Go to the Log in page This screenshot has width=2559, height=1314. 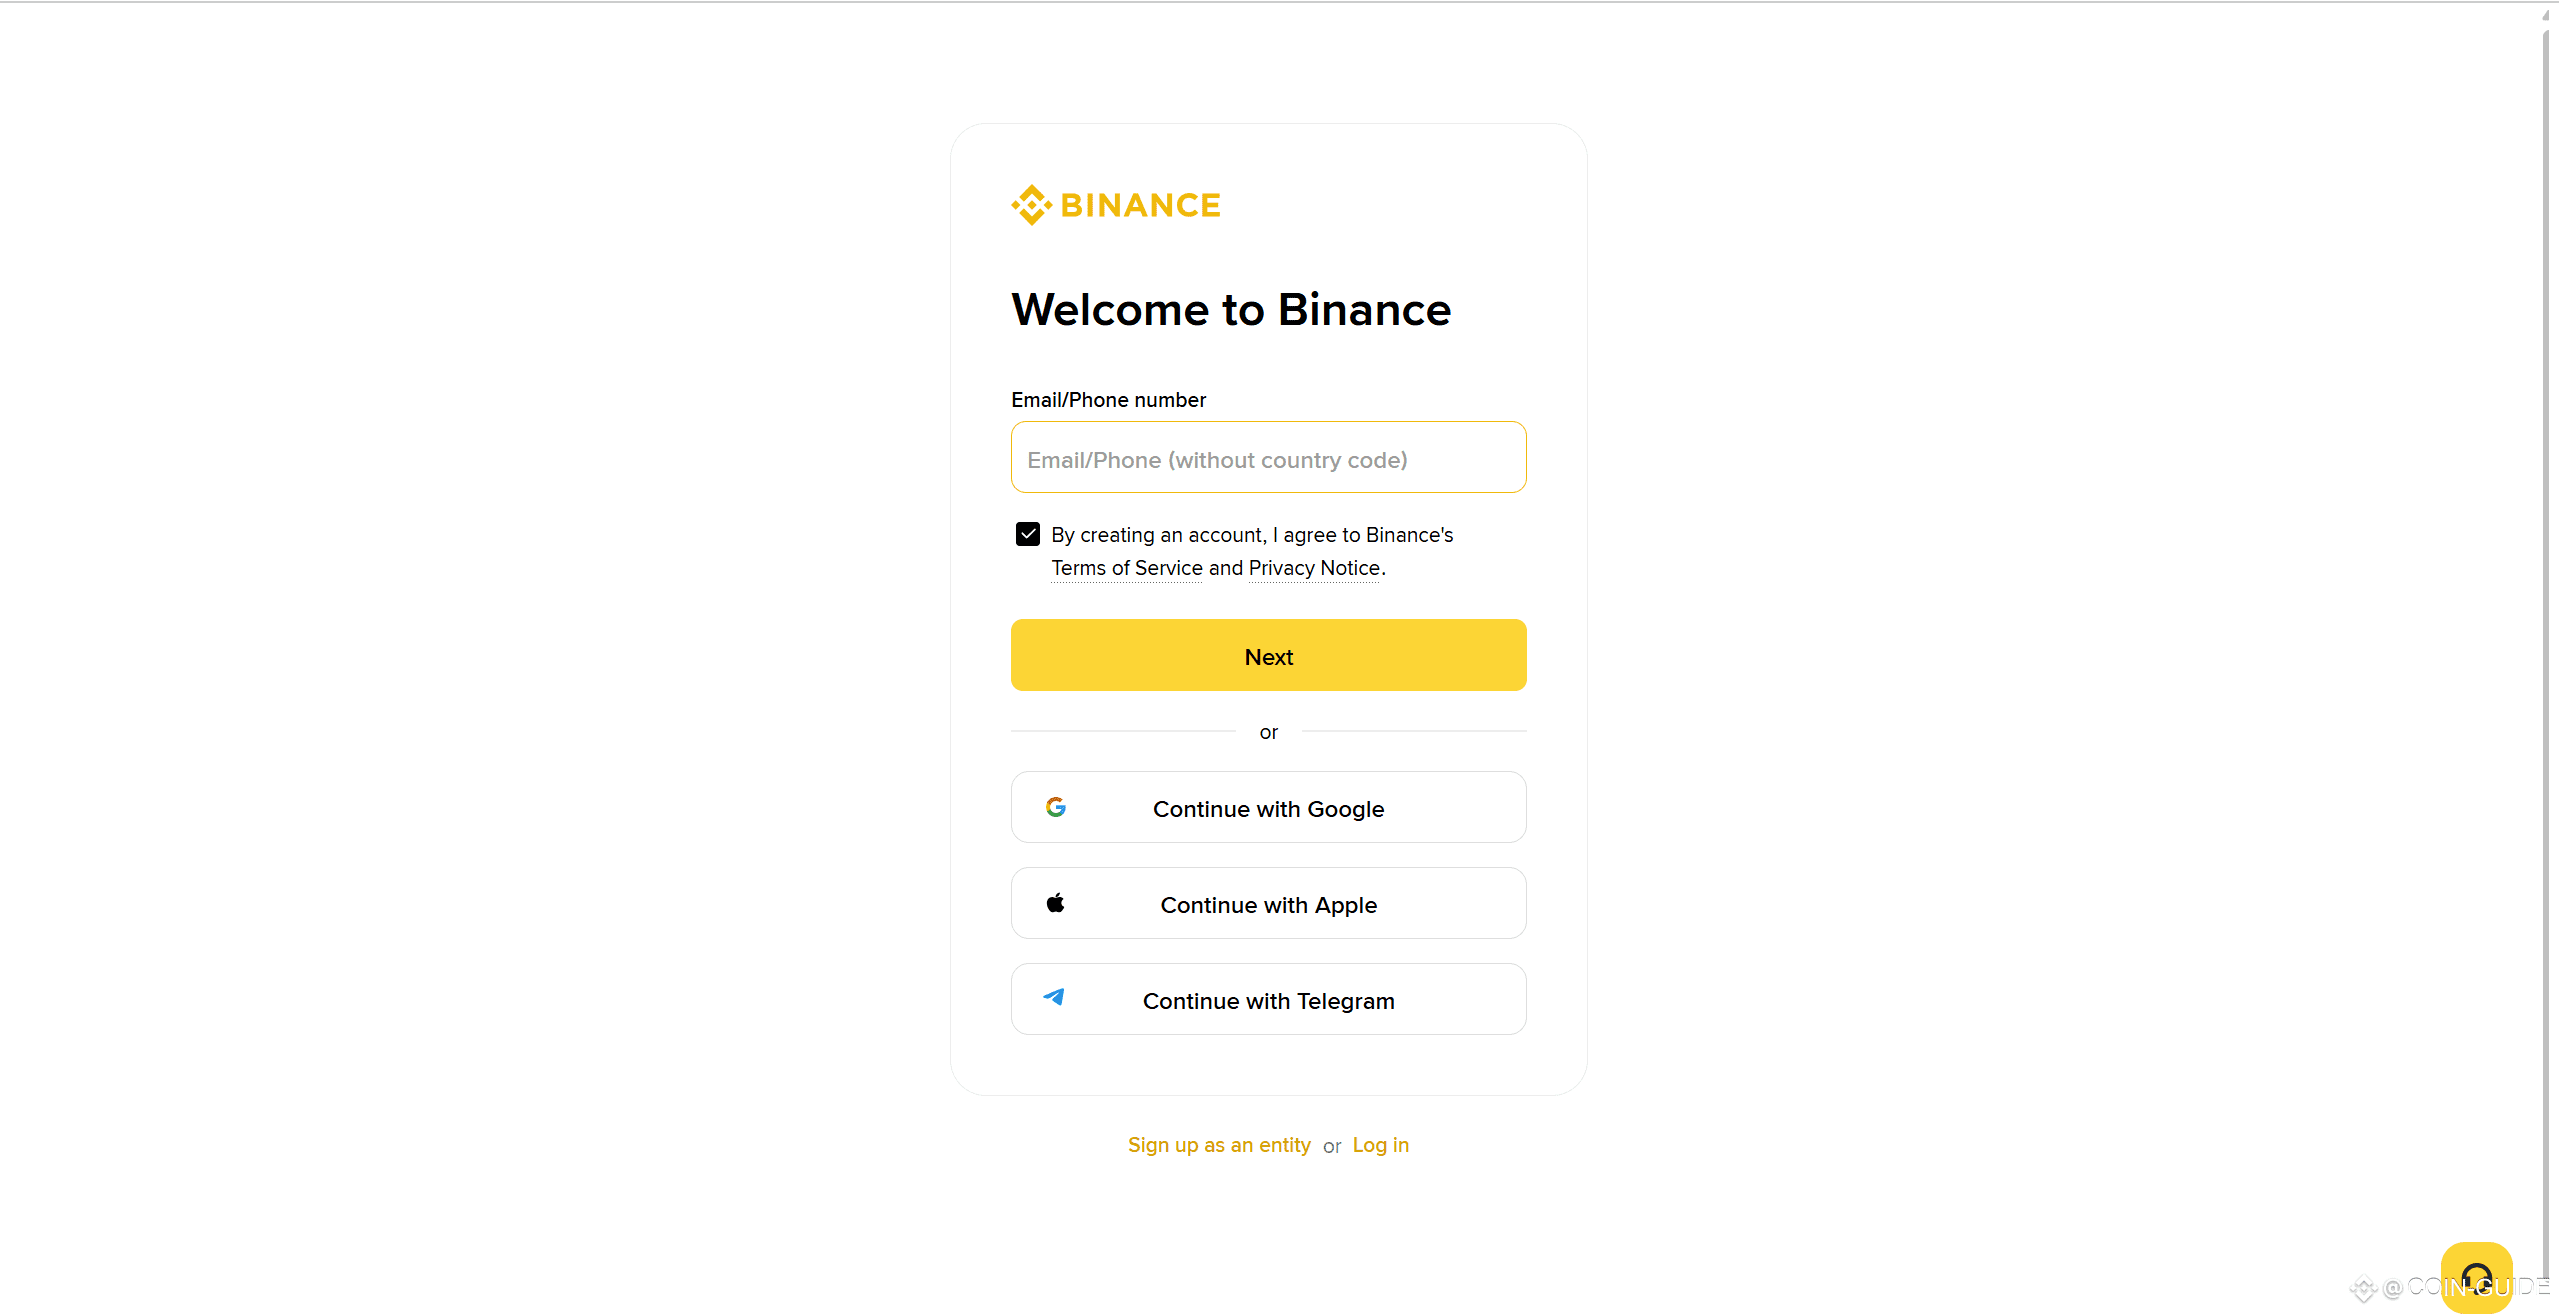pos(1380,1145)
